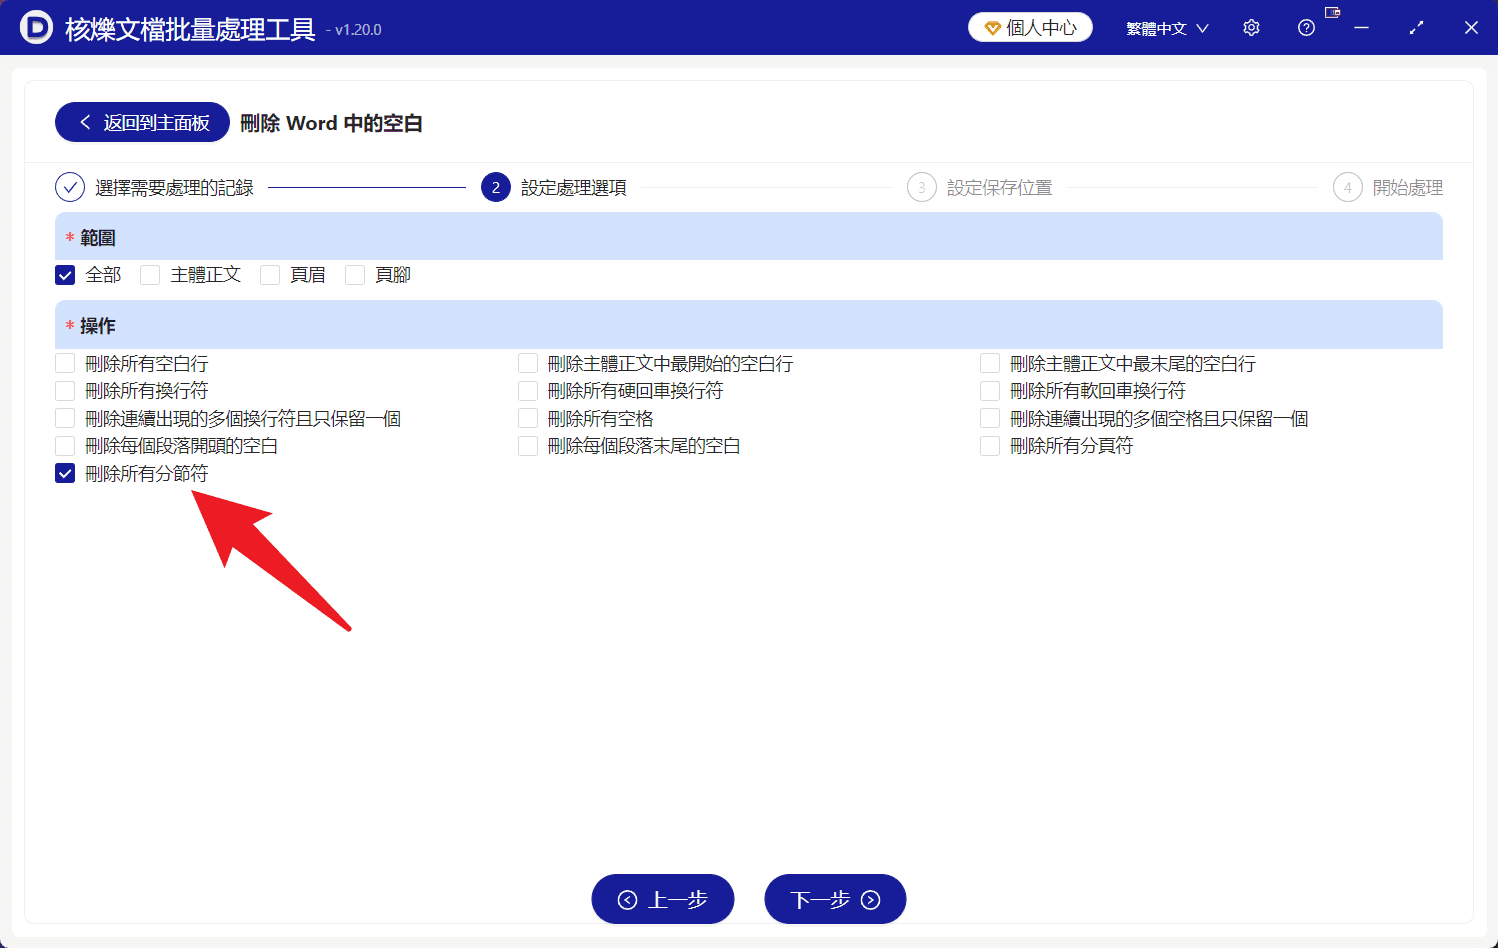Uncheck 刪除所有分節符
The height and width of the screenshot is (948, 1498).
pyautogui.click(x=65, y=473)
